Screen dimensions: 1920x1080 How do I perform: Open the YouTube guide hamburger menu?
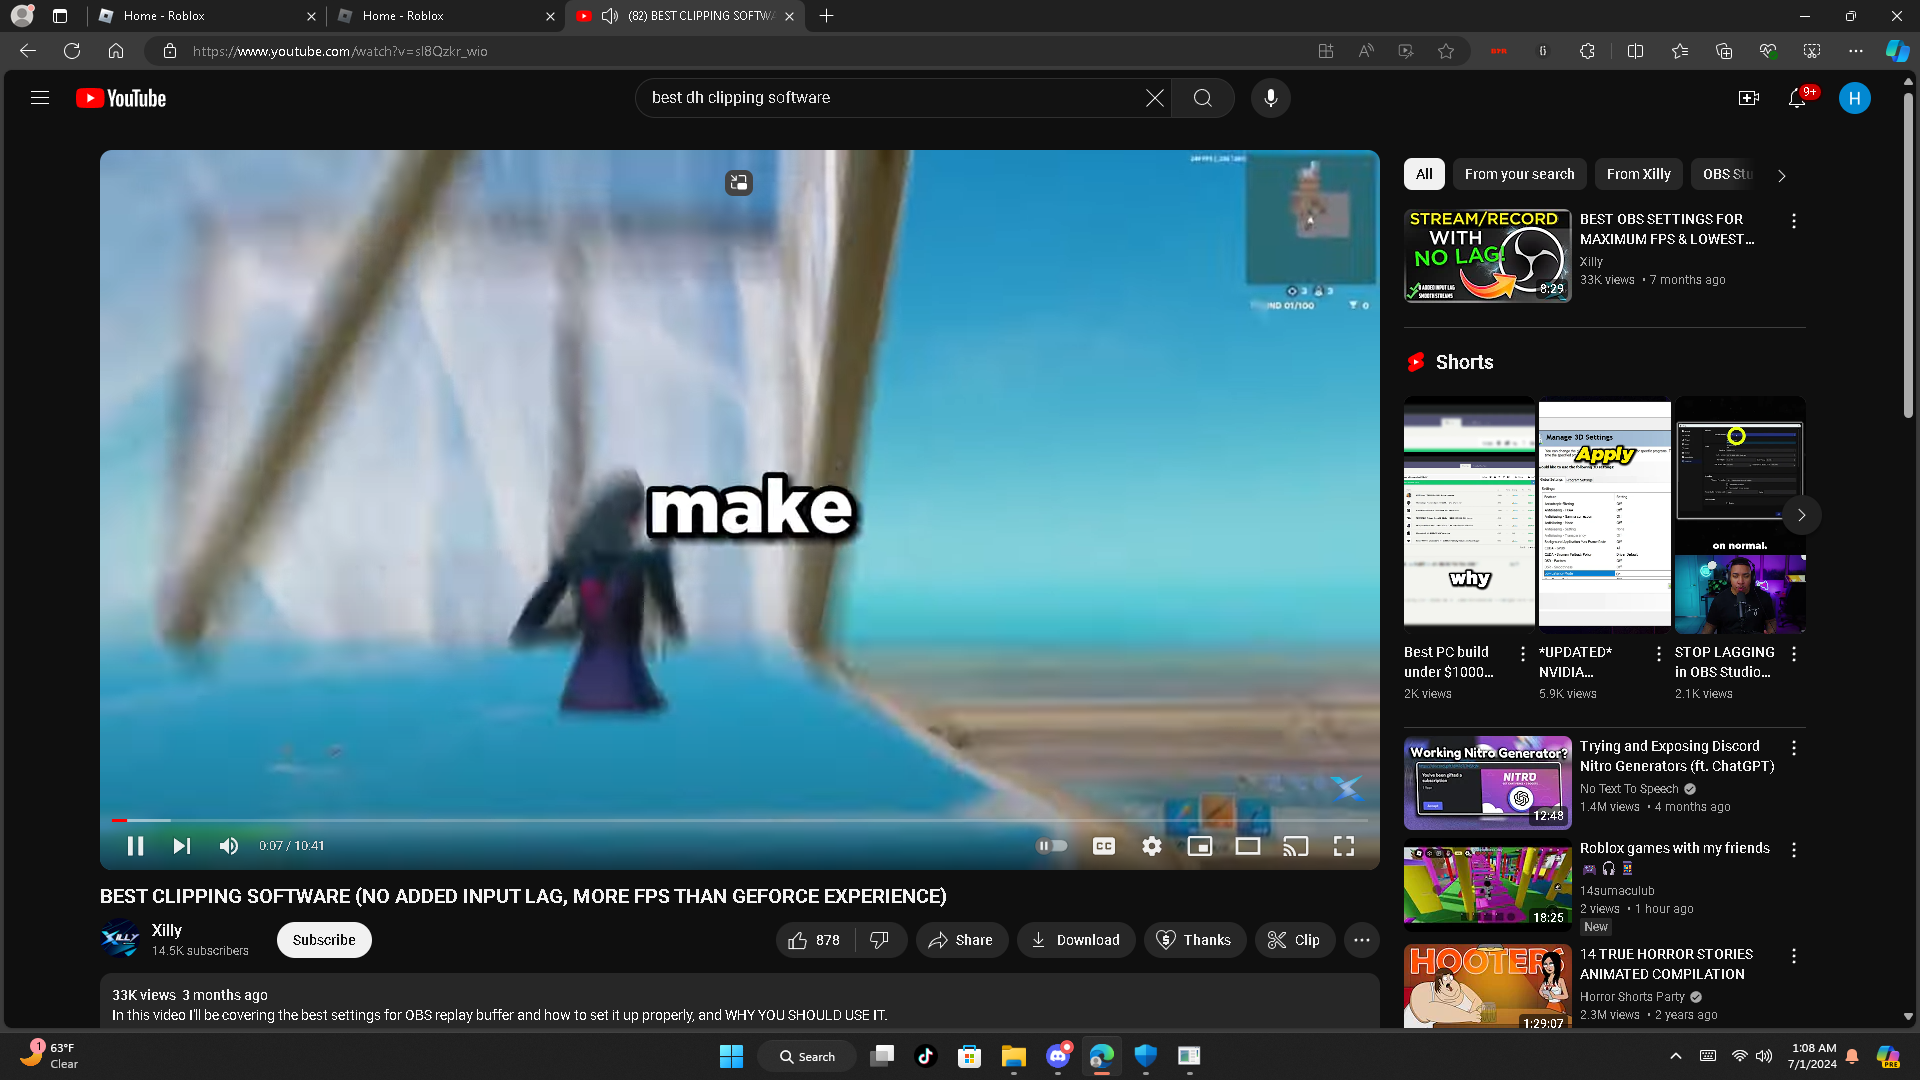[40, 98]
